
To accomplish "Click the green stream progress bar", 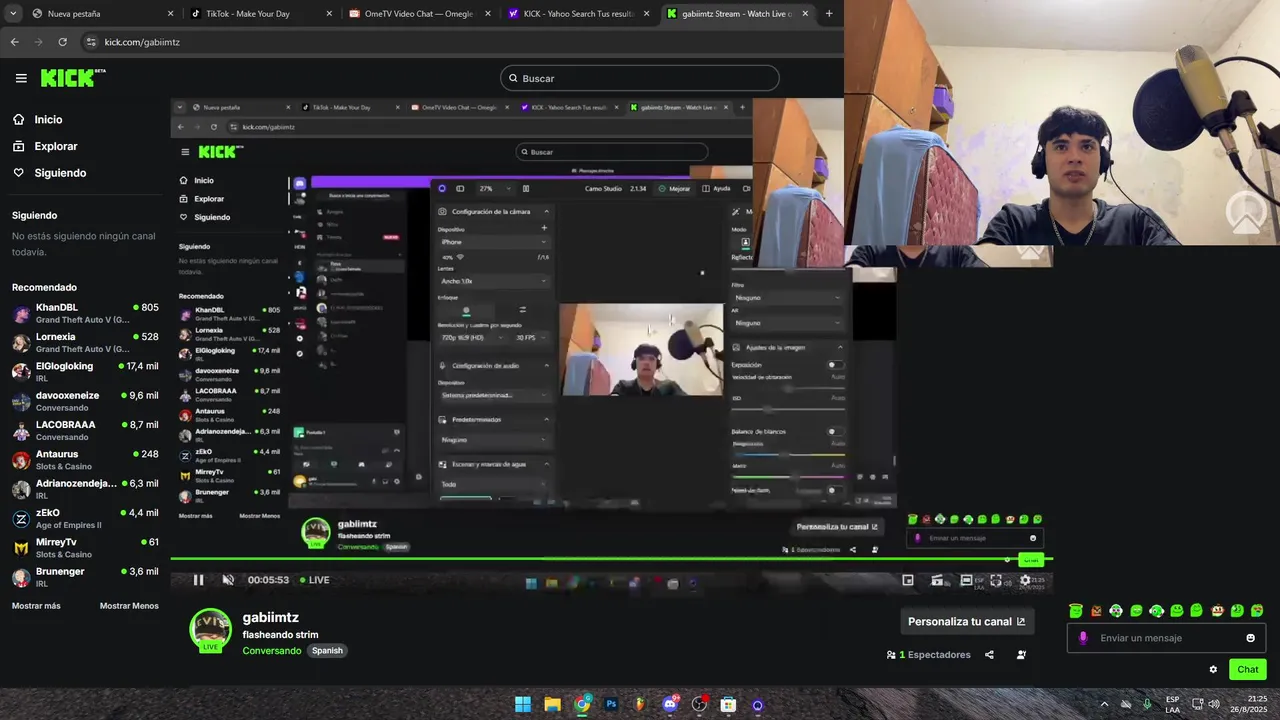I will [x=611, y=559].
